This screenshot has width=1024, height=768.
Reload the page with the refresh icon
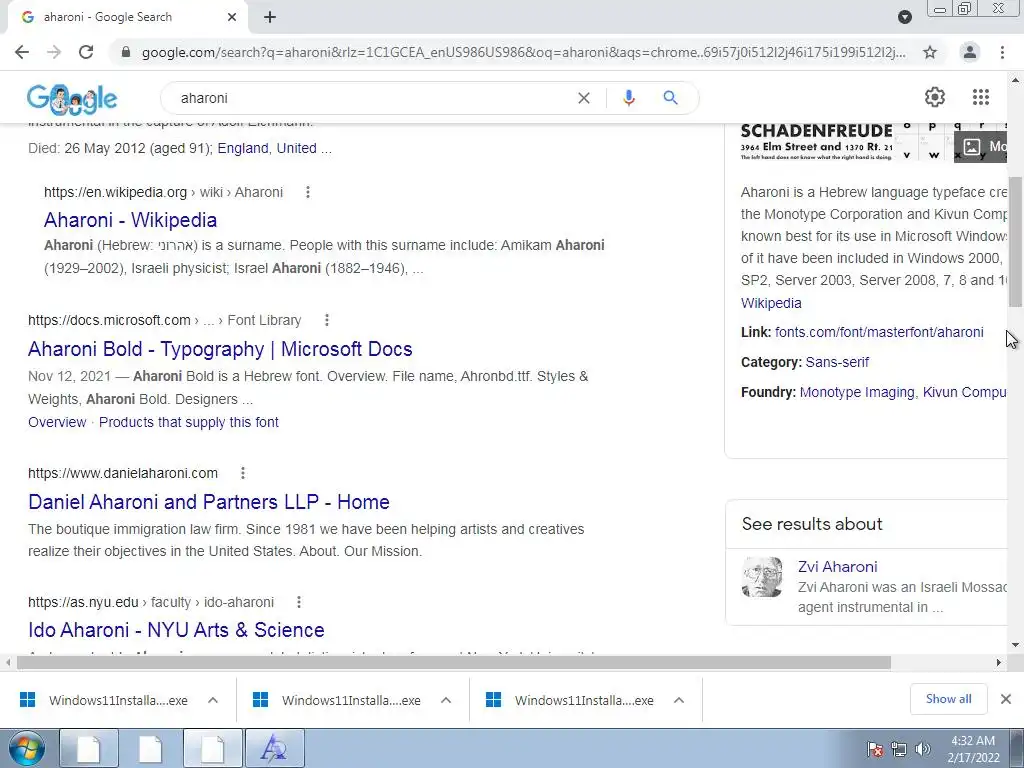86,52
